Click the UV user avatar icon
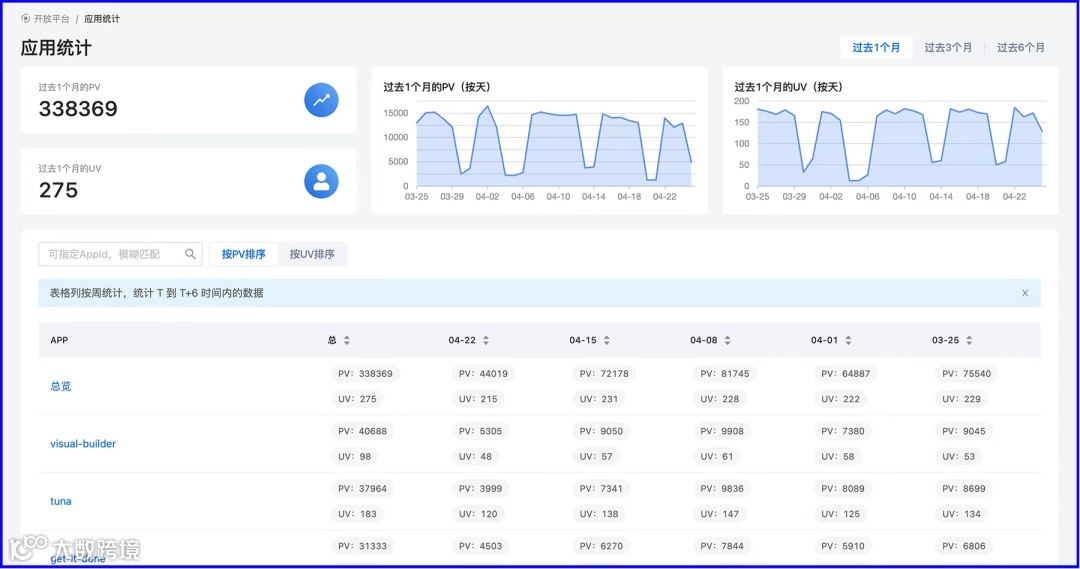Image resolution: width=1080 pixels, height=569 pixels. click(321, 181)
